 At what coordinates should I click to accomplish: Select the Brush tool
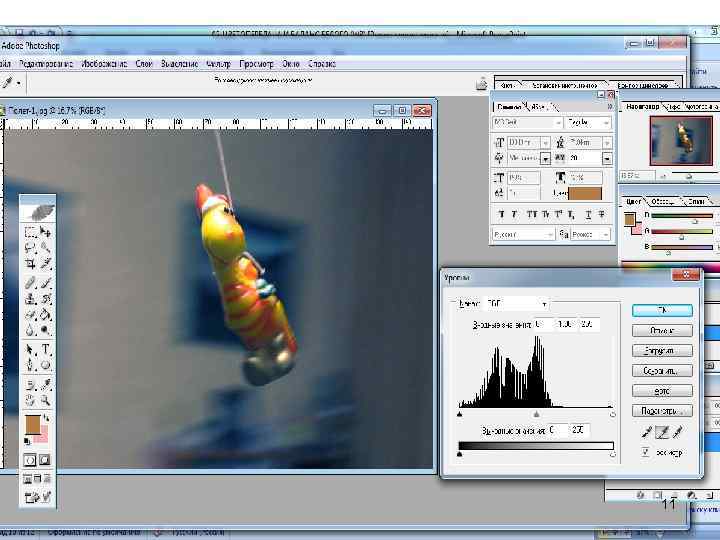click(x=45, y=283)
